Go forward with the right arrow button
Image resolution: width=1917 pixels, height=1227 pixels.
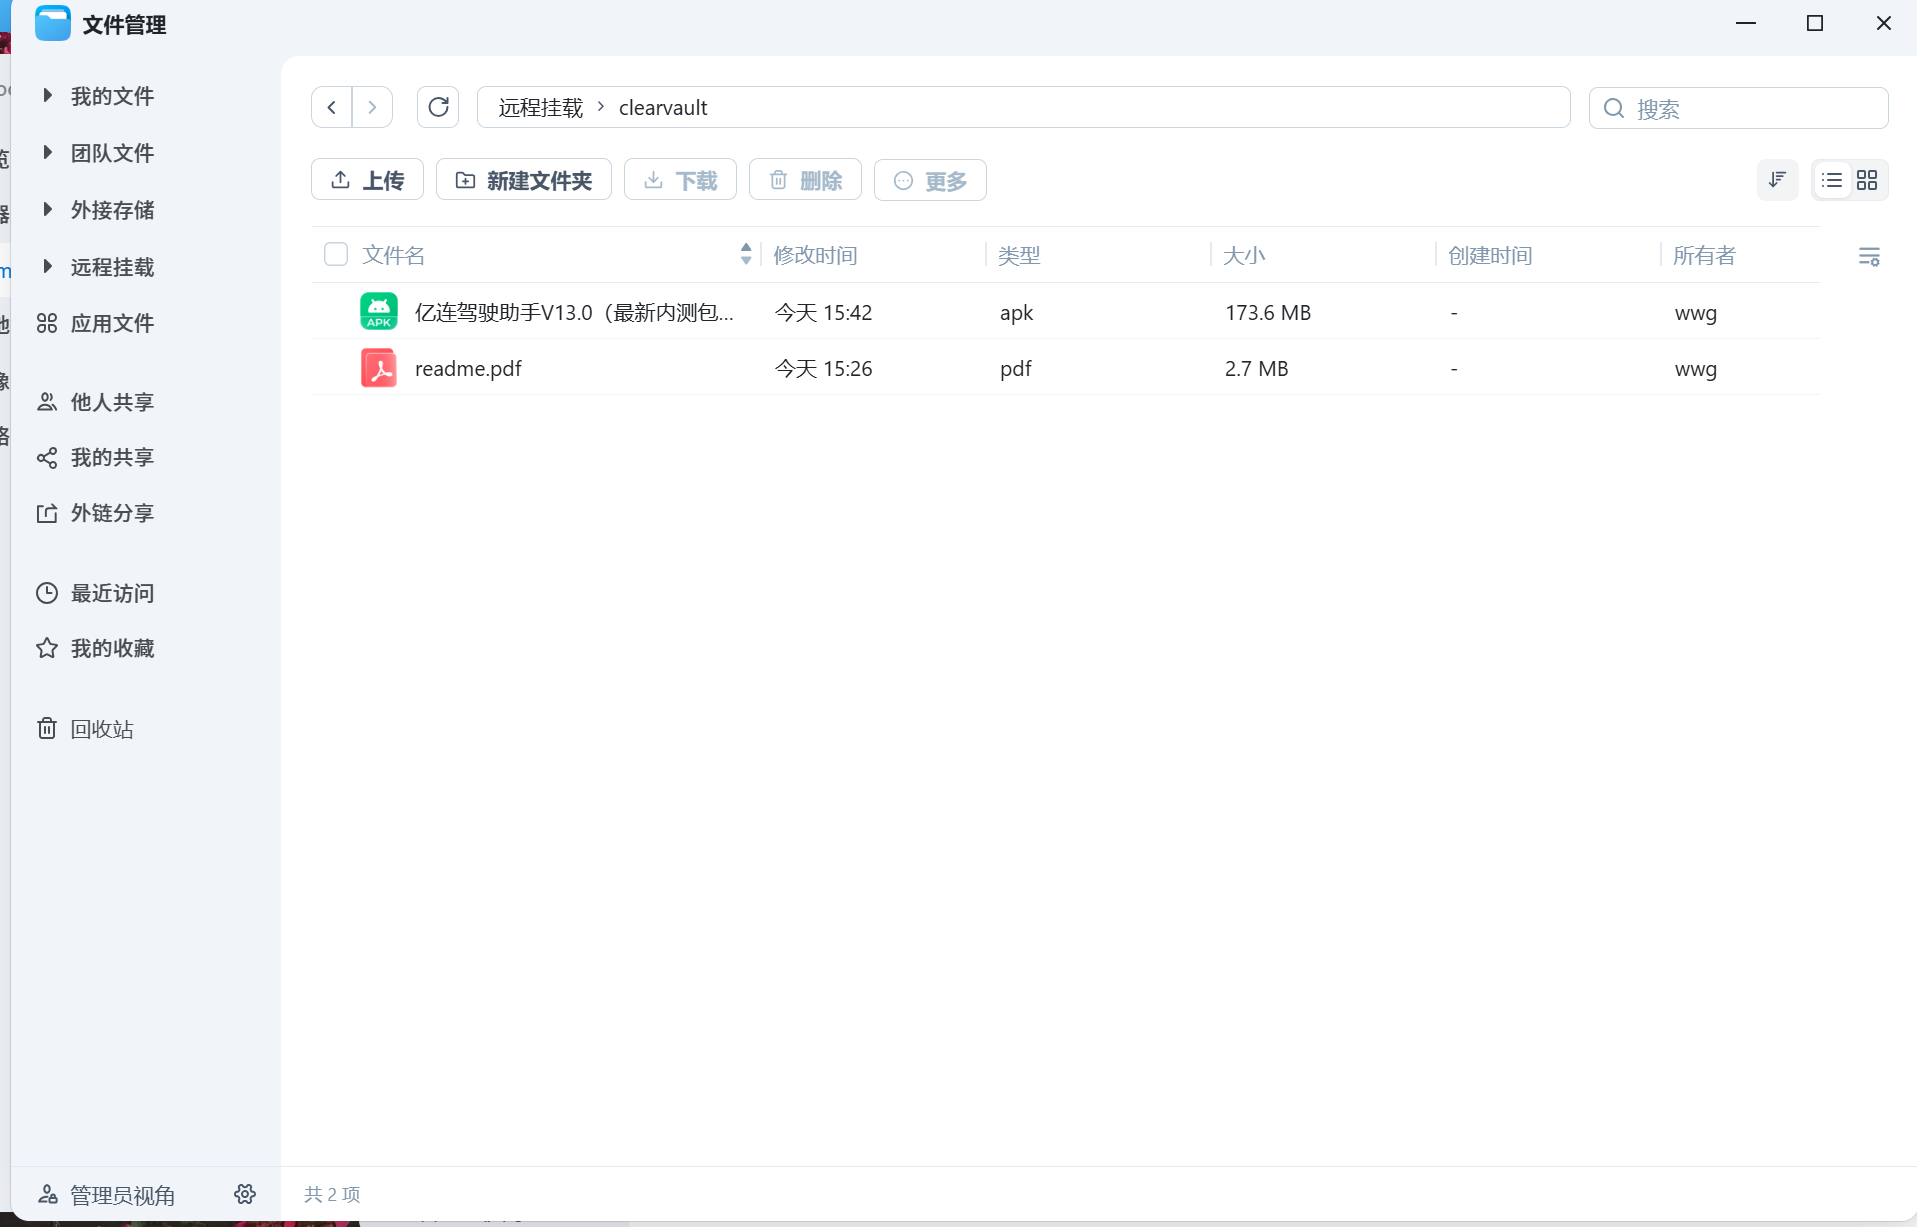[x=372, y=107]
